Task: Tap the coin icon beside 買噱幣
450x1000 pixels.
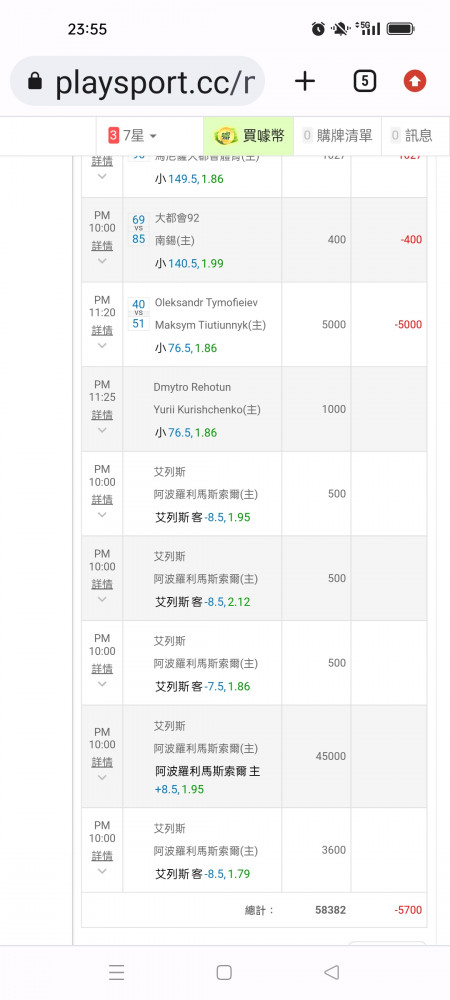Action: [x=226, y=135]
